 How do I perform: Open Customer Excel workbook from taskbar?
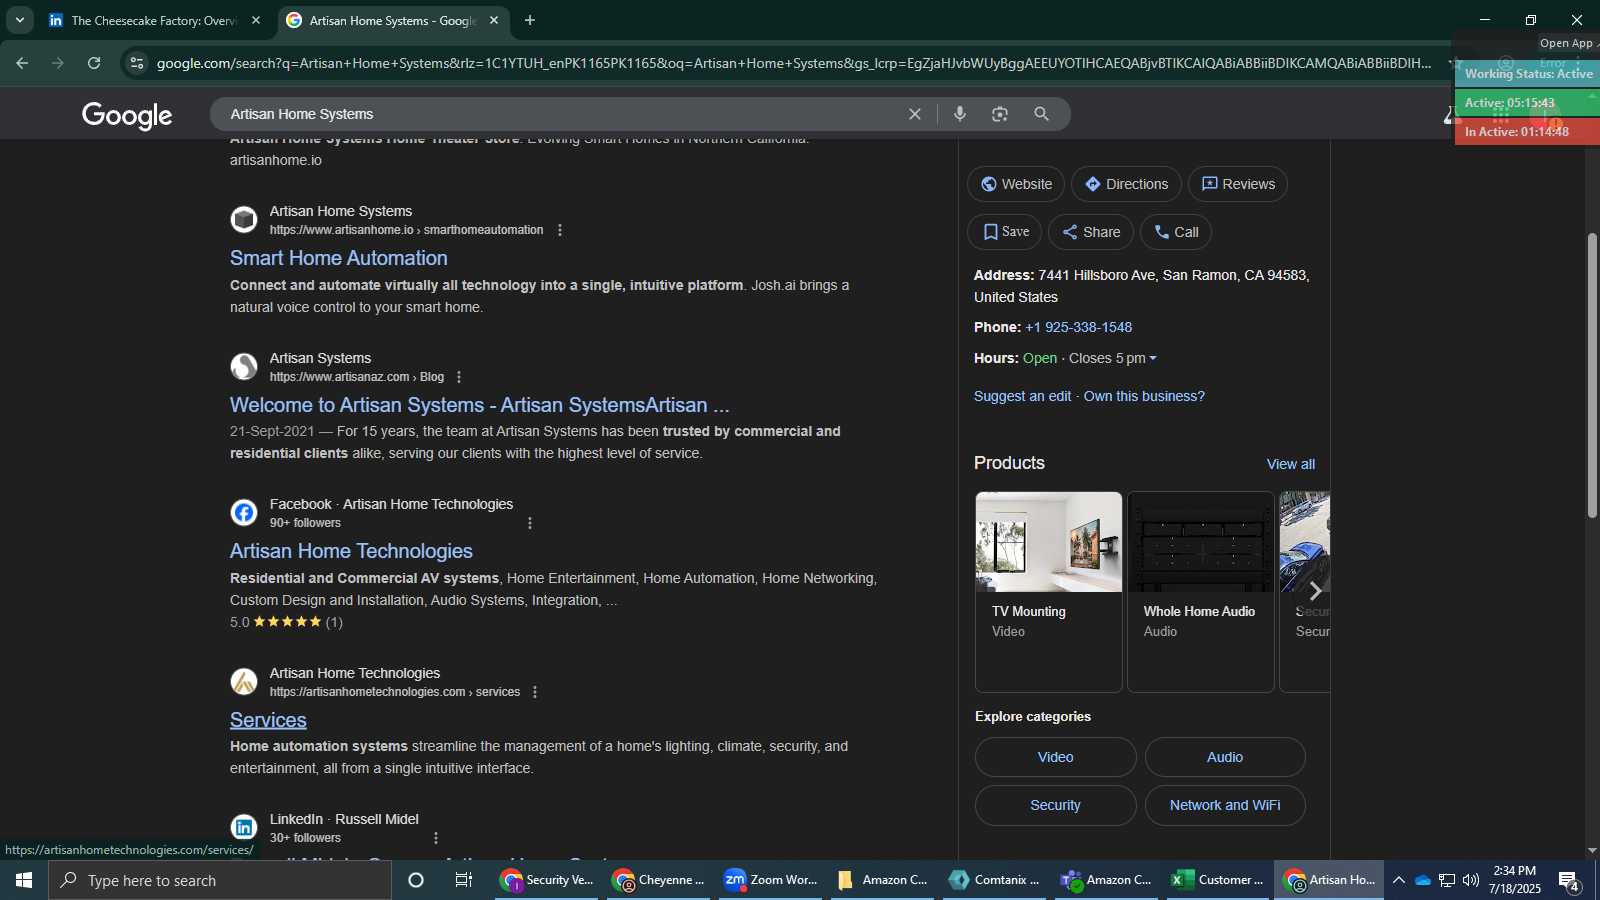1217,880
